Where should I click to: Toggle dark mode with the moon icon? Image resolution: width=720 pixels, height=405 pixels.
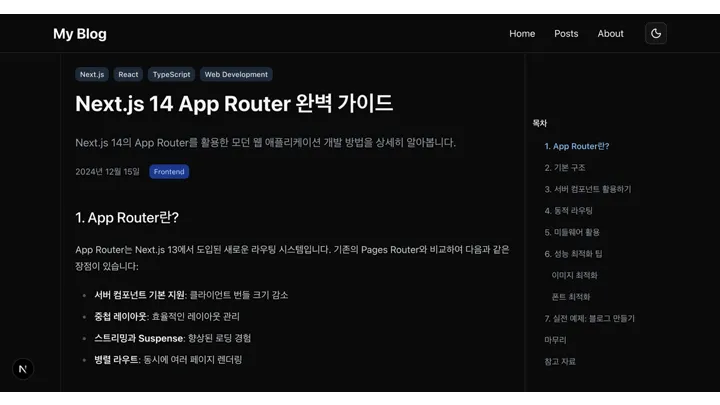656,34
